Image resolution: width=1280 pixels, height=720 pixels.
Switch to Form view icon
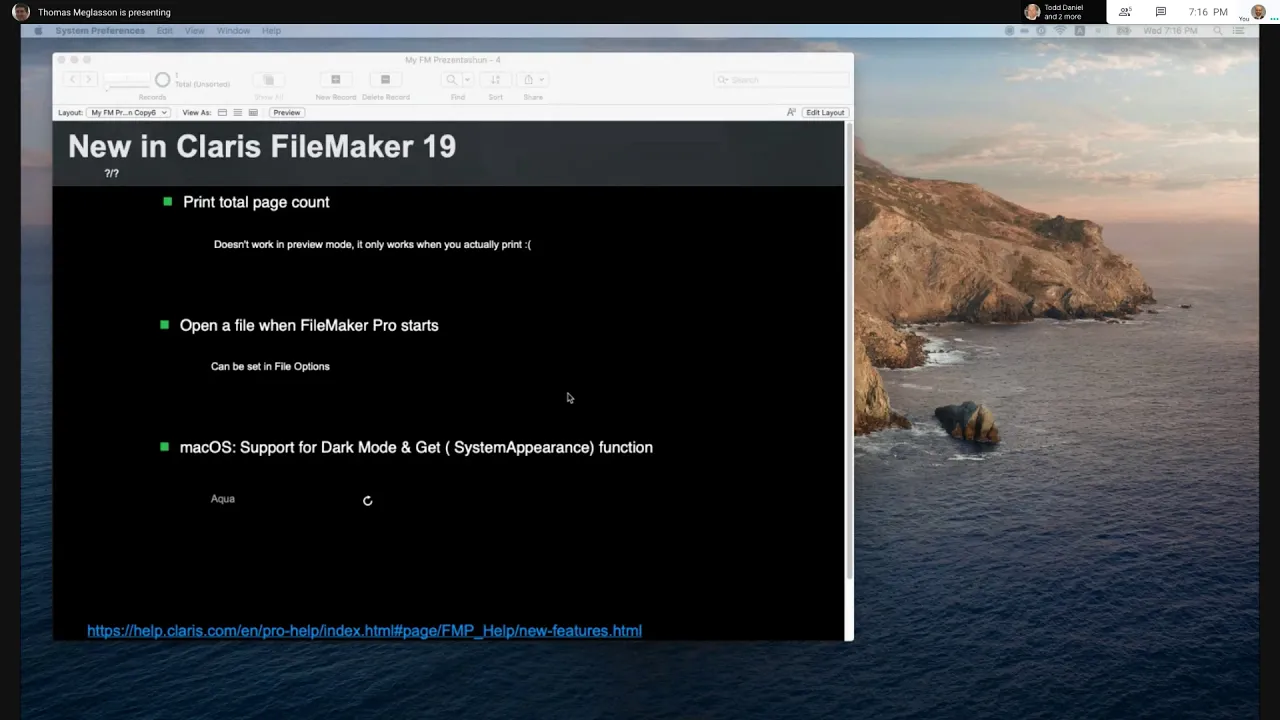click(222, 113)
